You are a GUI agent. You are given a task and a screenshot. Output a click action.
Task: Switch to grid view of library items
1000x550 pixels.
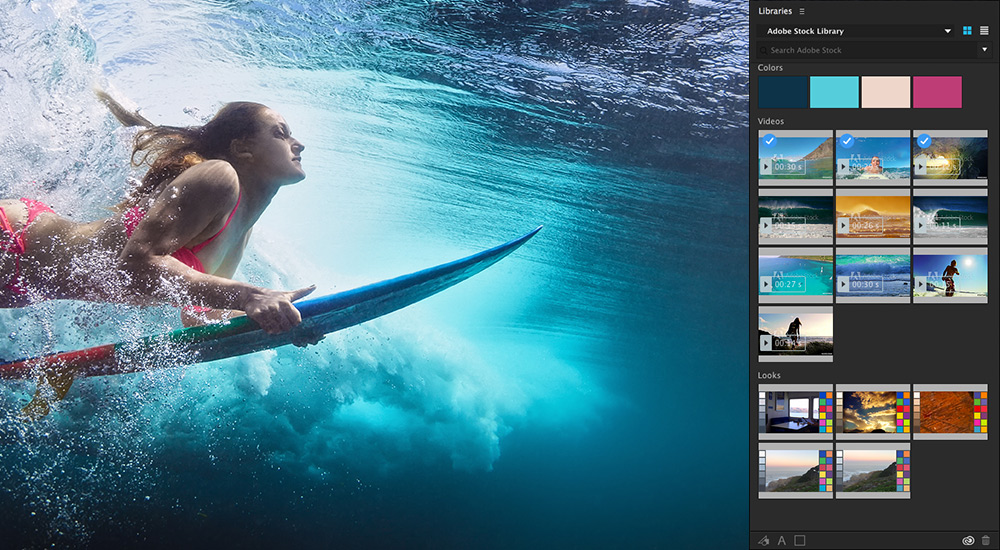point(967,31)
